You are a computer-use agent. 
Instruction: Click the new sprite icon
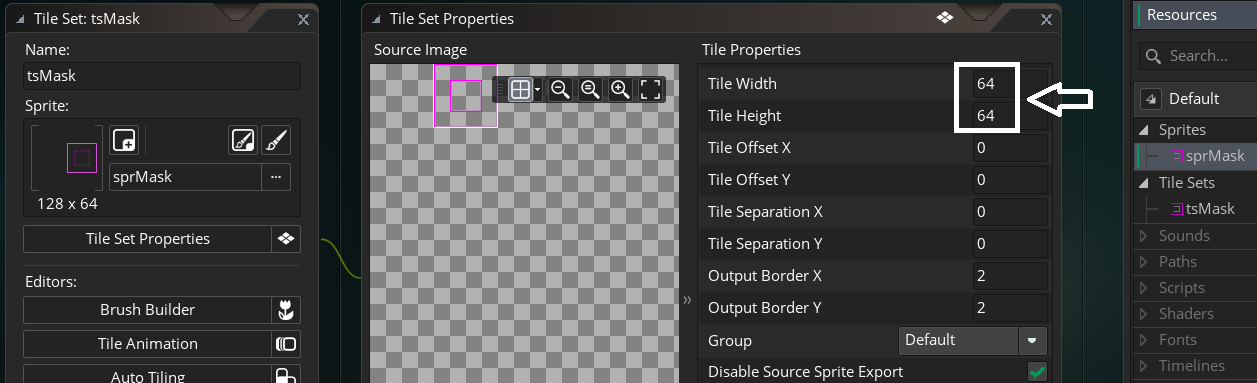[124, 140]
